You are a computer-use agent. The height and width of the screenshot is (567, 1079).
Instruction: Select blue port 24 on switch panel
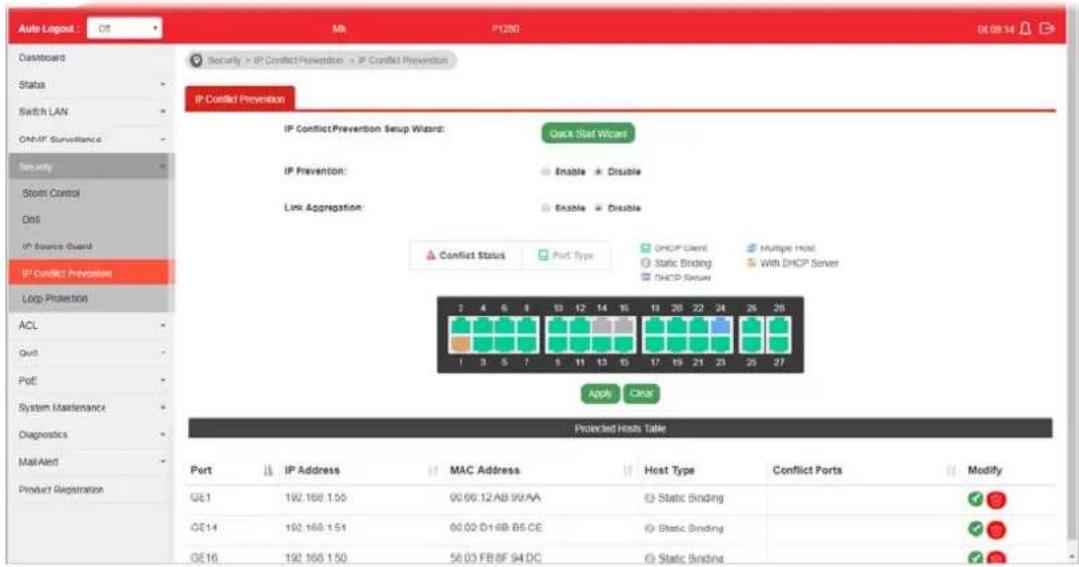[x=720, y=326]
